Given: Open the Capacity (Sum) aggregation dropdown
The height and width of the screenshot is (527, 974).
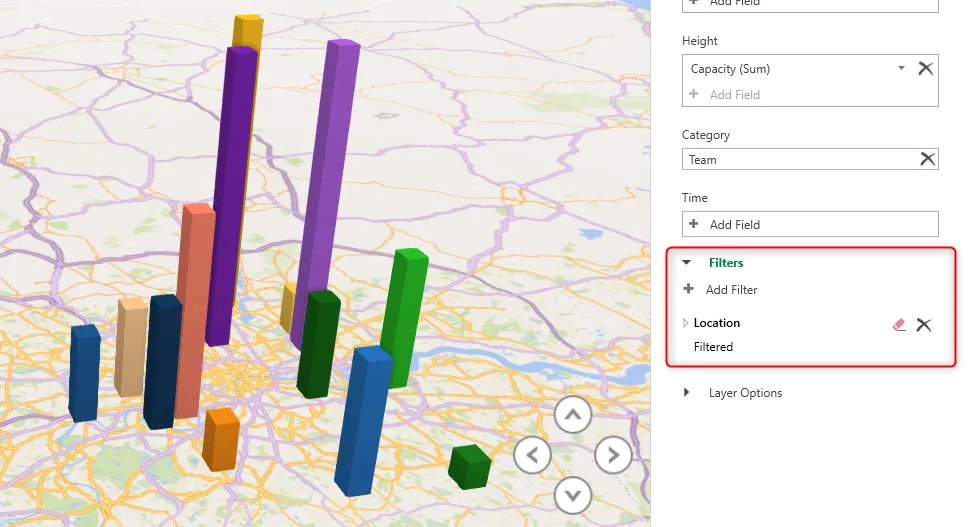Looking at the screenshot, I should [901, 68].
